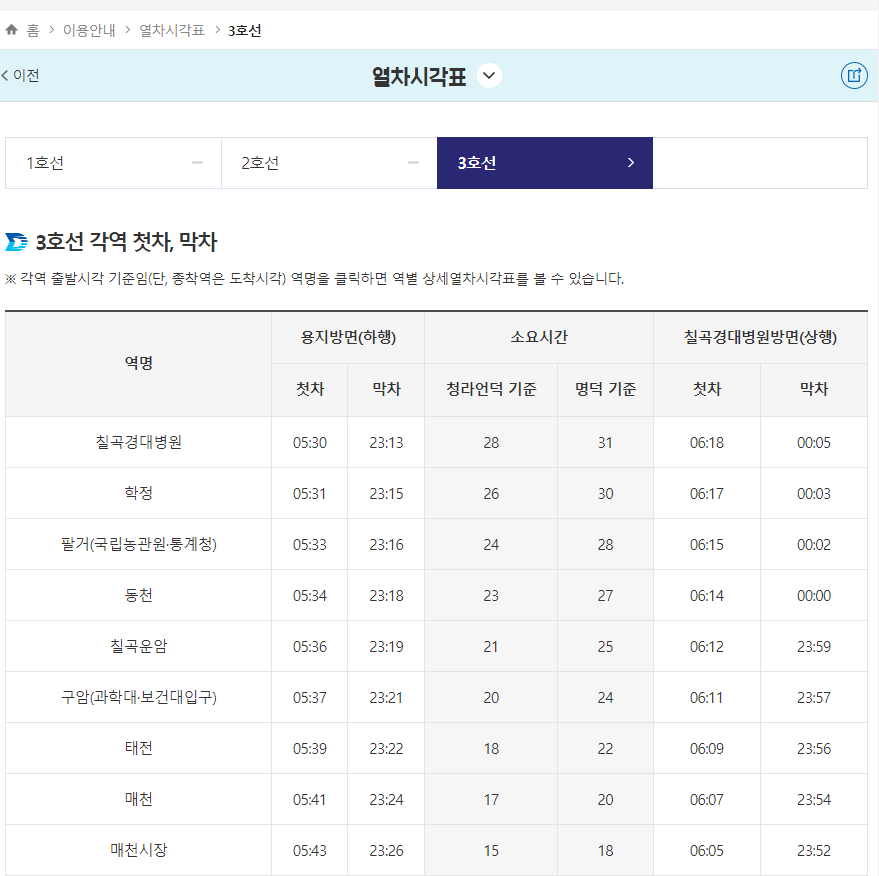This screenshot has height=876, width=879.
Task: Open 팔거(국립농관원·통계청) station timetable
Action: [x=138, y=544]
